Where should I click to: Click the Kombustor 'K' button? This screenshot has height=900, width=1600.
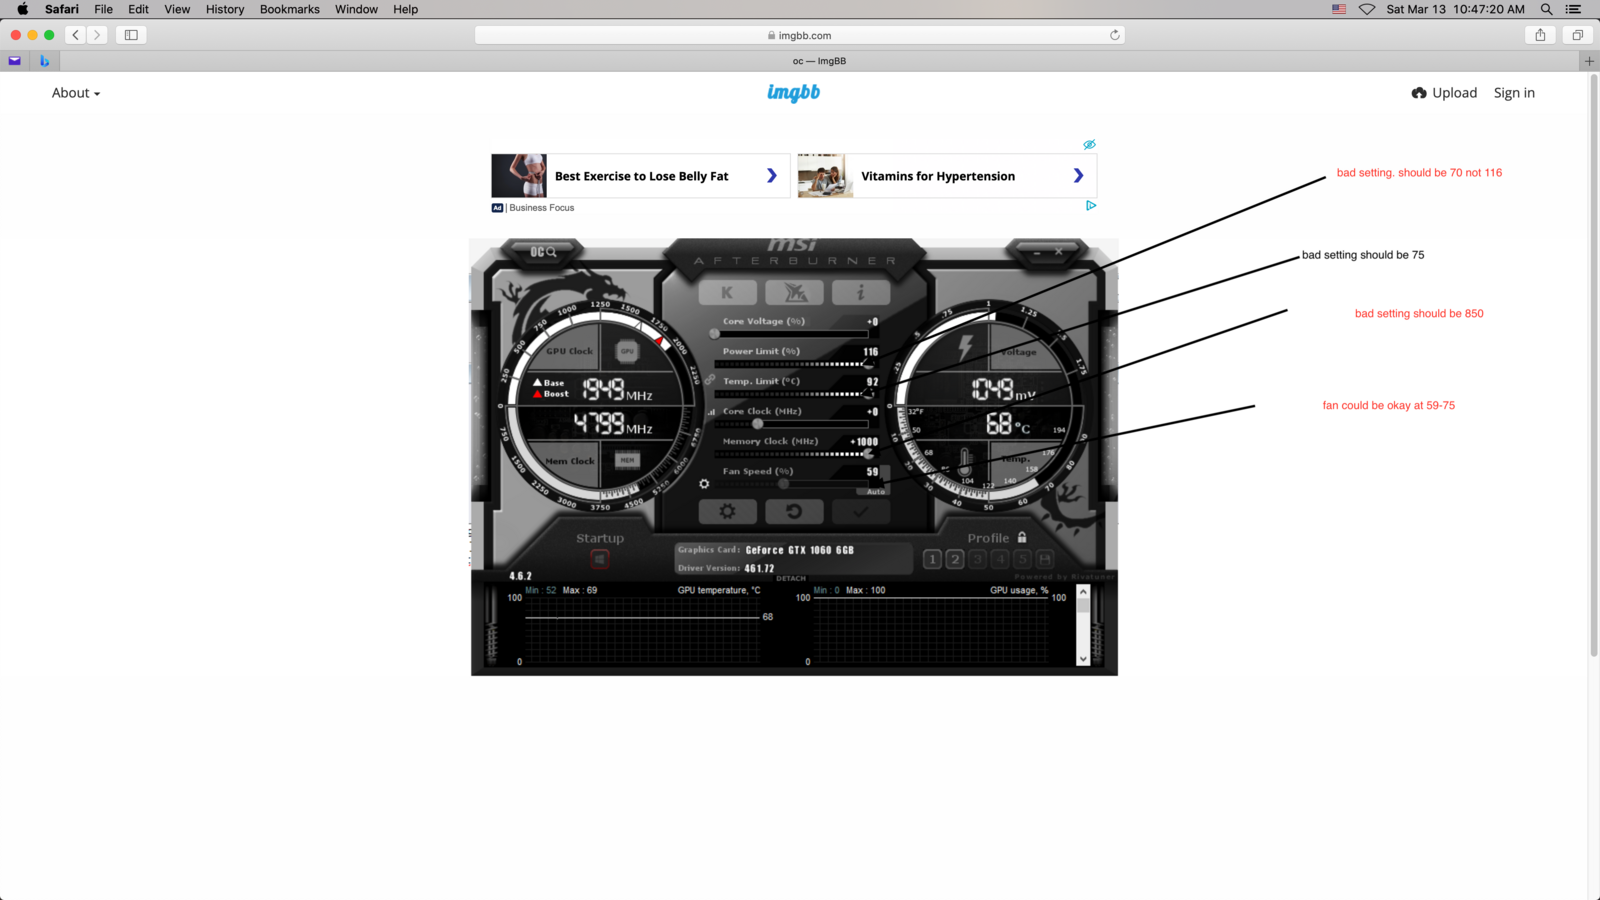click(x=727, y=293)
